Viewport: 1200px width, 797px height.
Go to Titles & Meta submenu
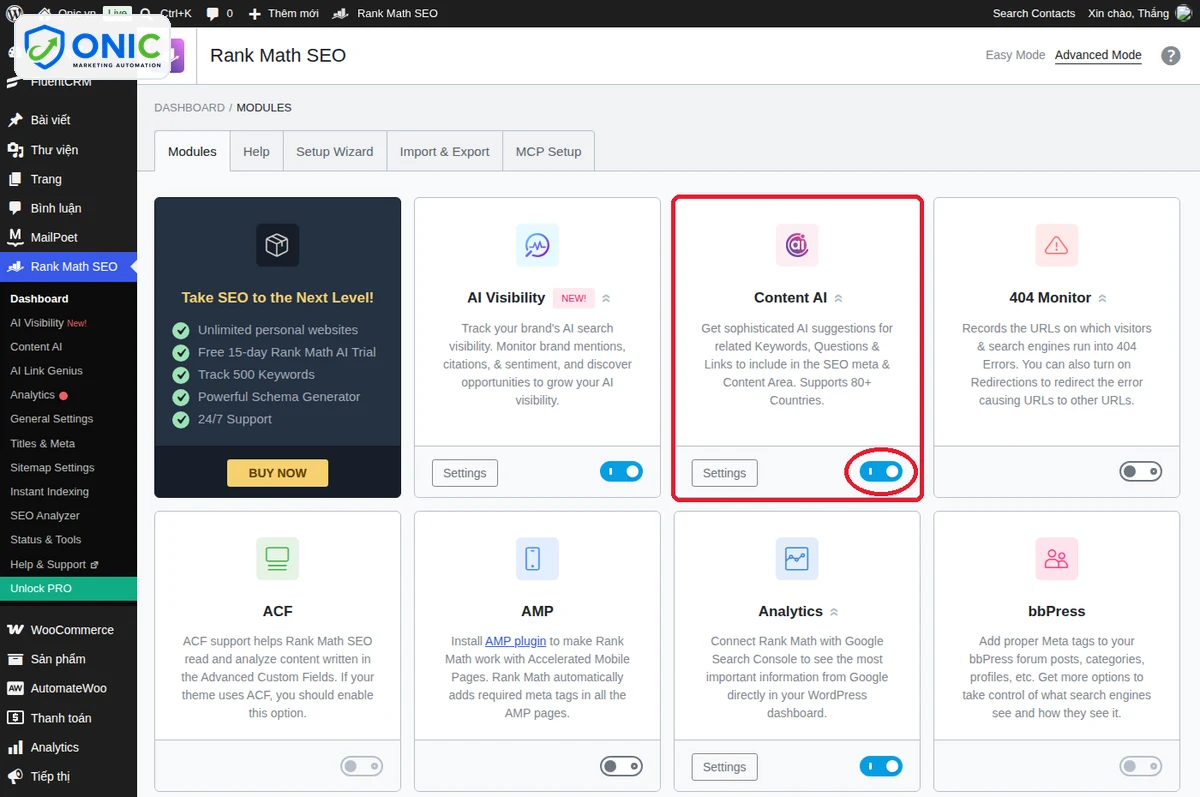click(42, 443)
